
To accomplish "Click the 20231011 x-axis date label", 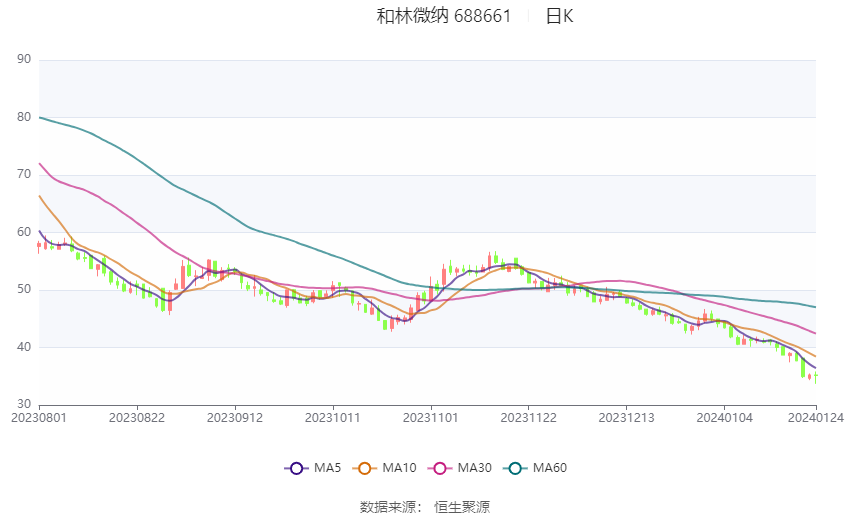I will click(333, 418).
